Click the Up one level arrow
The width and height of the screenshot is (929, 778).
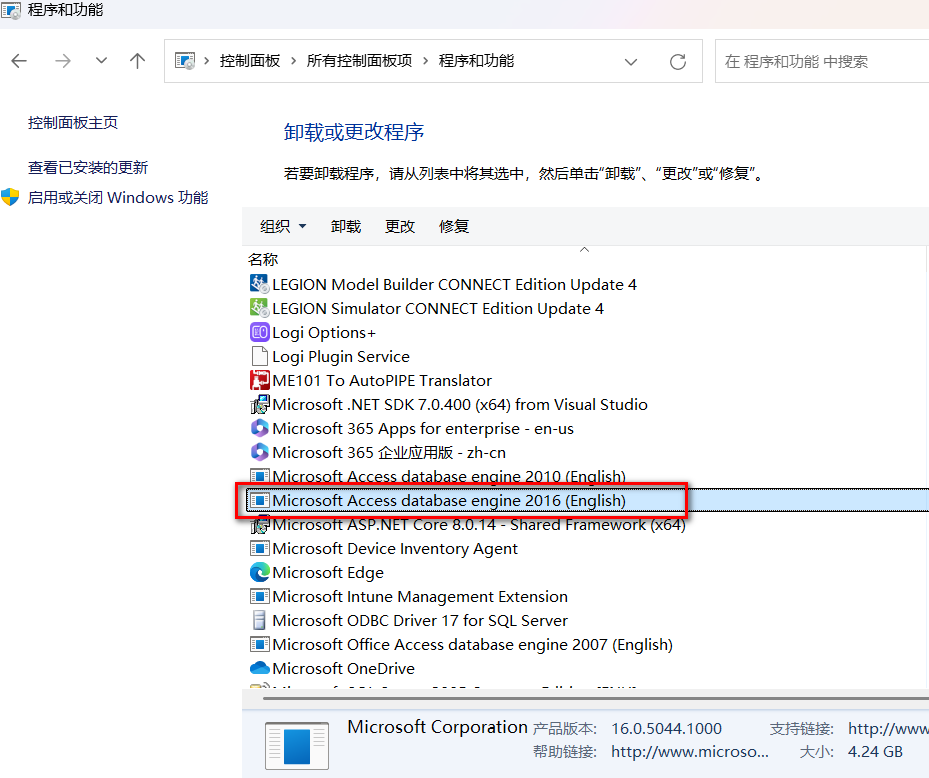[x=137, y=60]
